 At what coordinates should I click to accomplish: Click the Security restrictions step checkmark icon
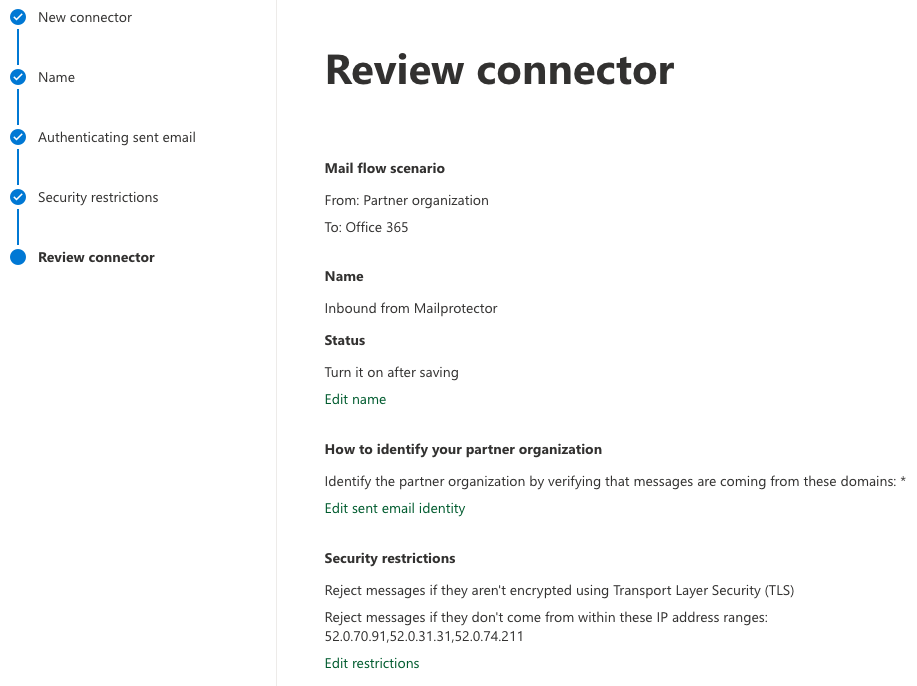pyautogui.click(x=18, y=197)
